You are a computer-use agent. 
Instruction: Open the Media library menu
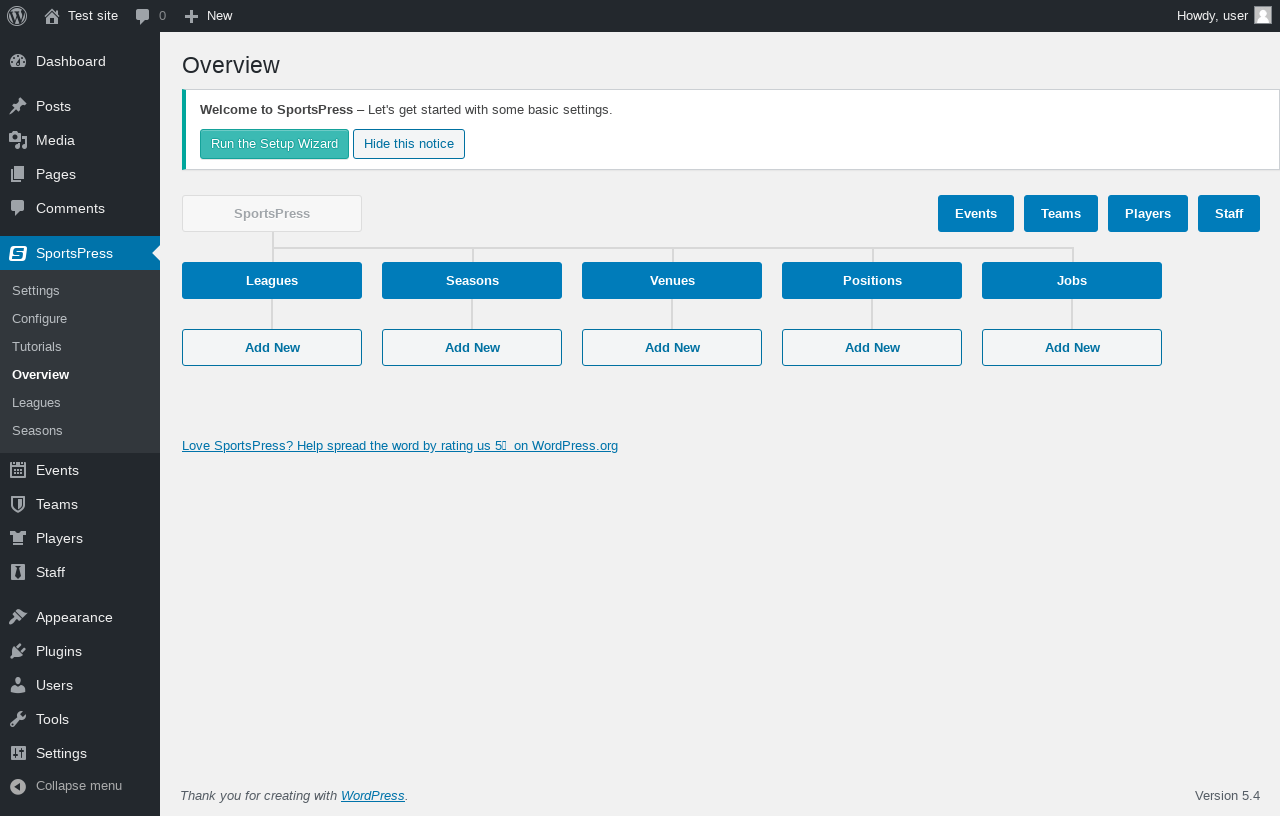tap(80, 140)
